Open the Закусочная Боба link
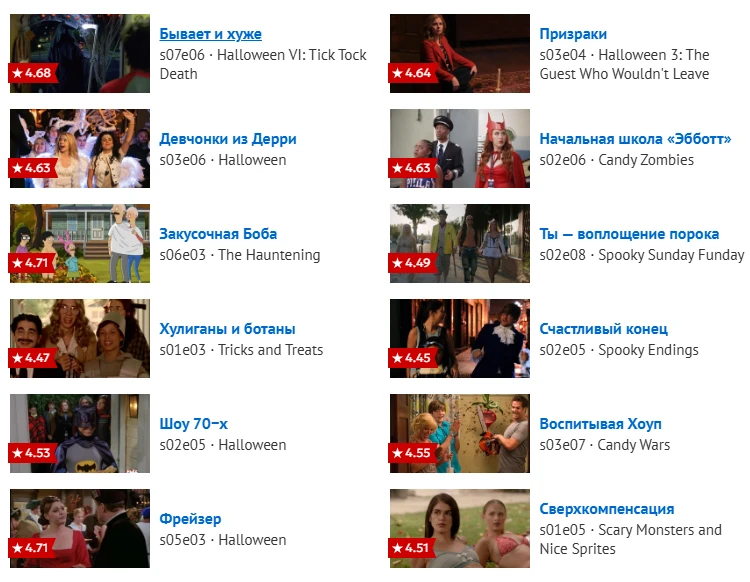This screenshot has height=582, width=750. (x=218, y=234)
